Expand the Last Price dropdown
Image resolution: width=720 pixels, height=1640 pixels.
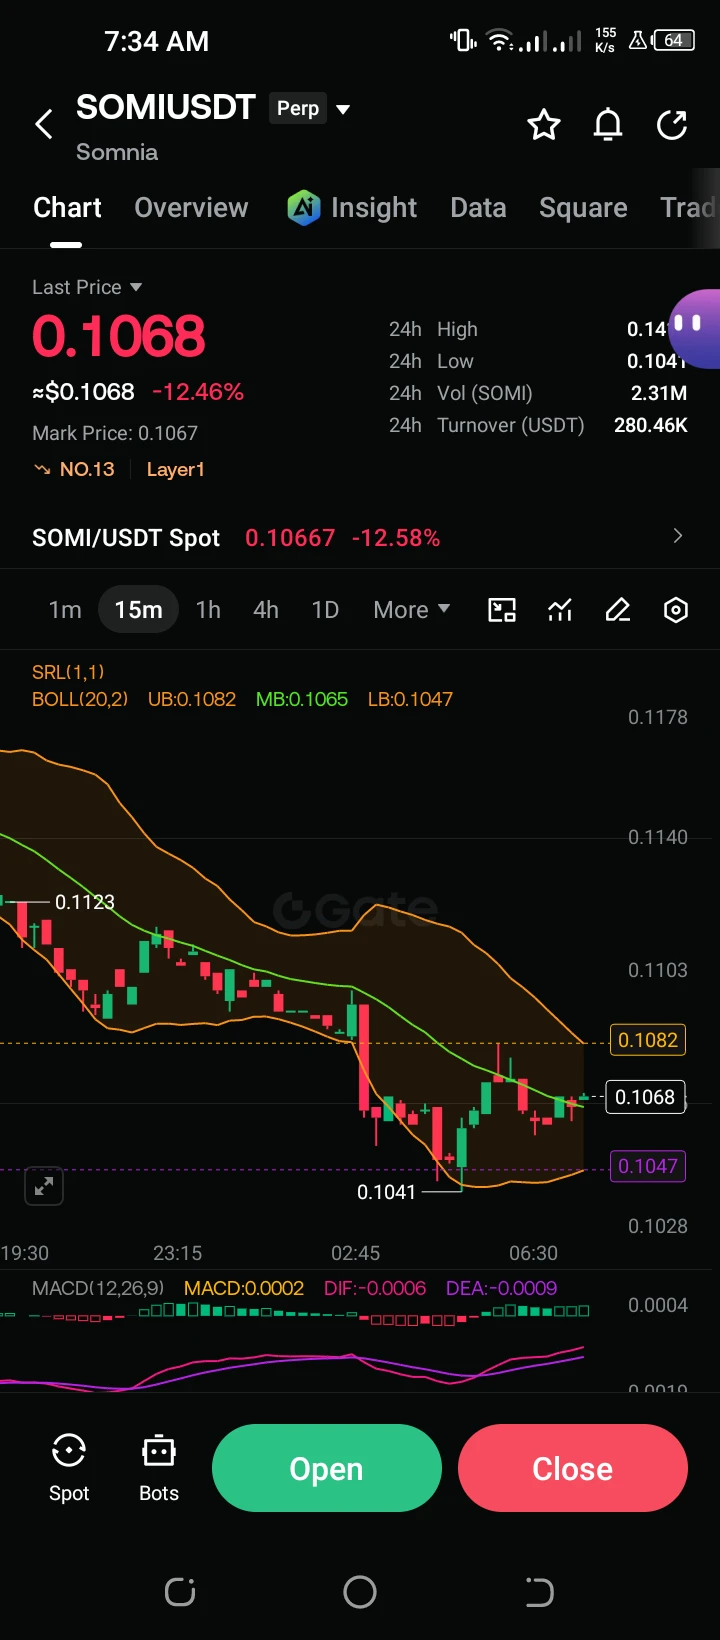tap(136, 287)
